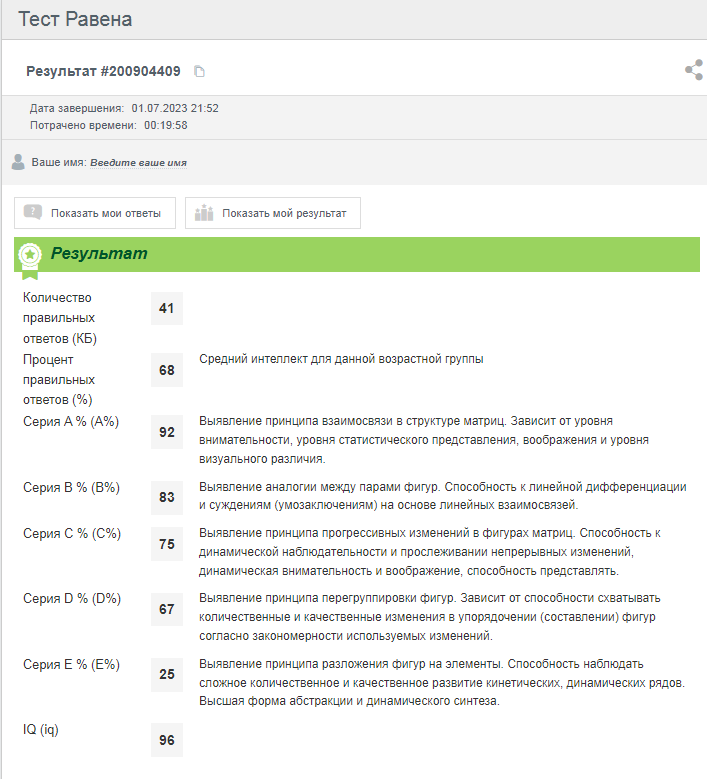Image resolution: width=707 pixels, height=779 pixels.
Task: Click "Введите ваше имя" name field
Action: (138, 162)
